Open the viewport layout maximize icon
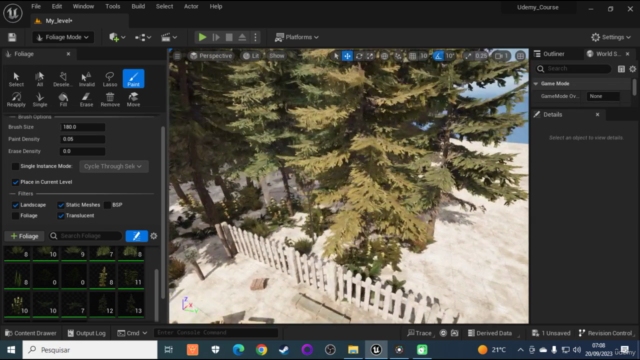640x360 pixels. 520,56
